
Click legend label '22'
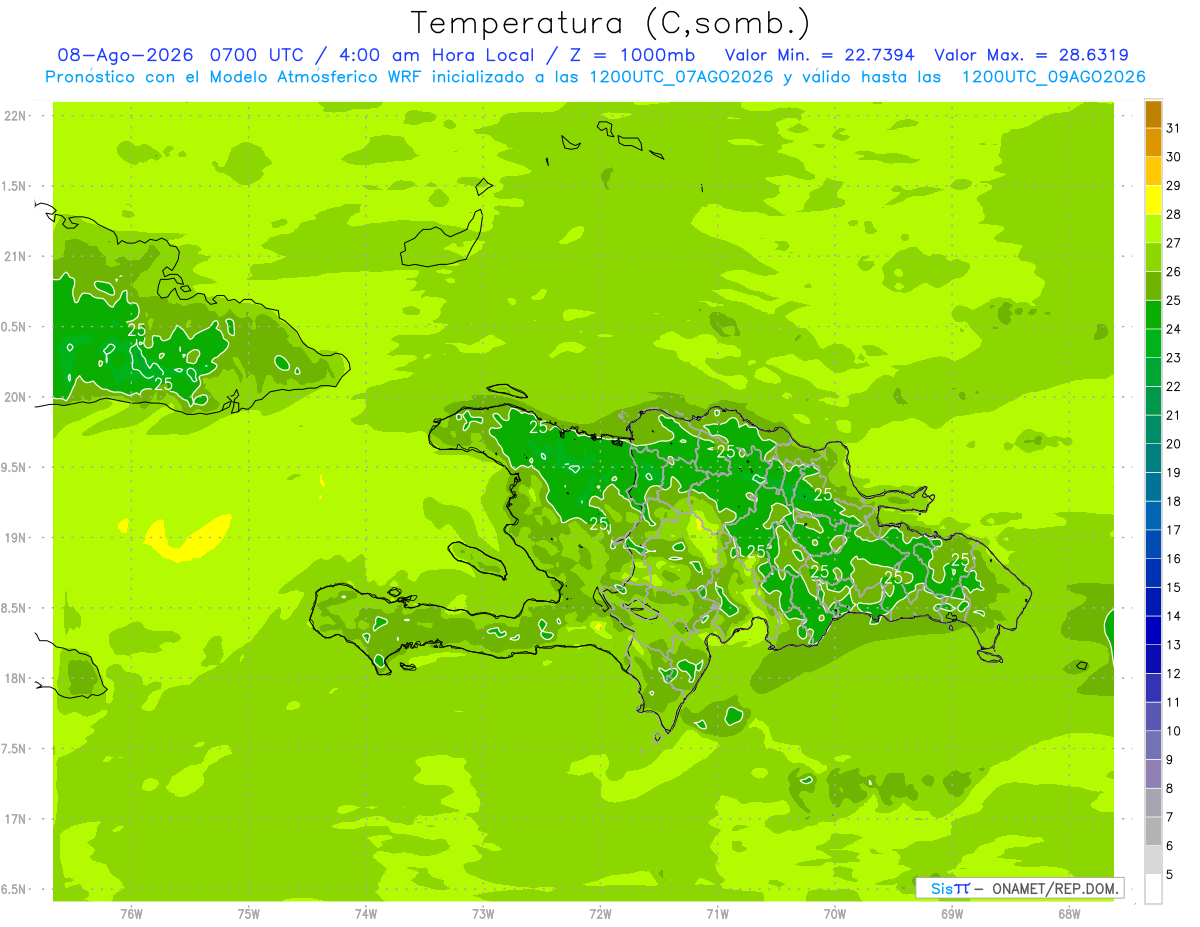click(x=1174, y=387)
